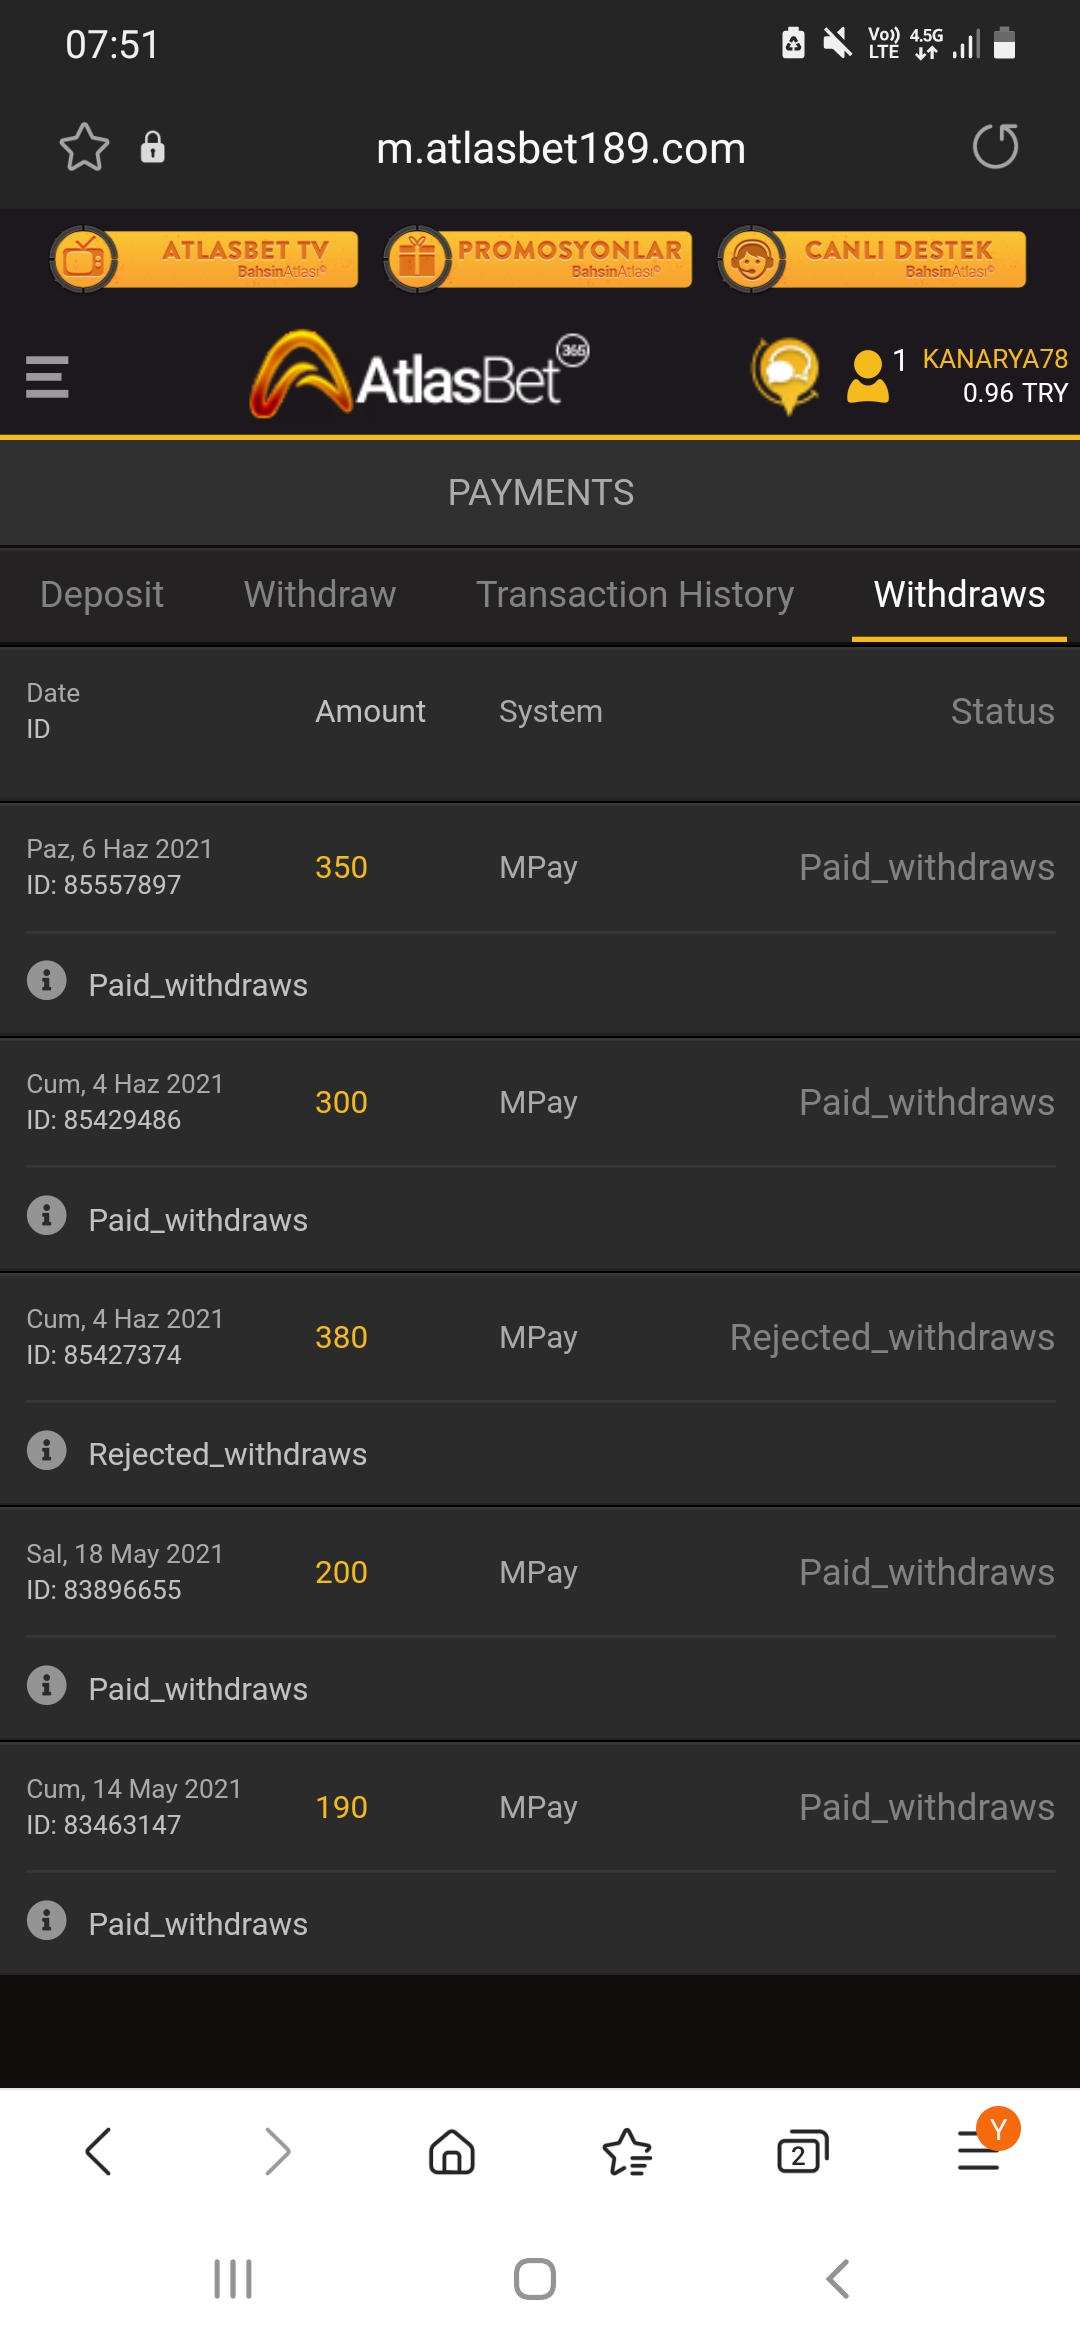Open browser bookmarks list
1080x2340 pixels.
click(x=627, y=2151)
